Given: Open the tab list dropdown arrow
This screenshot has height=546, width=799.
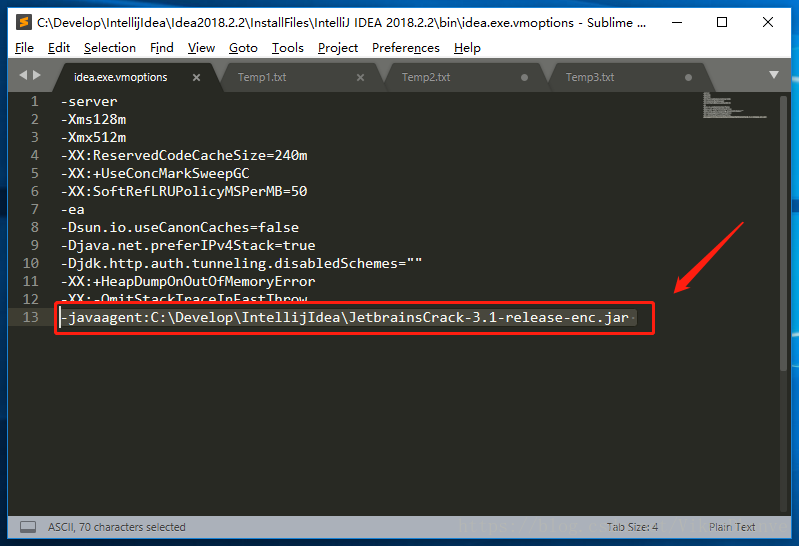Looking at the screenshot, I should coord(774,75).
